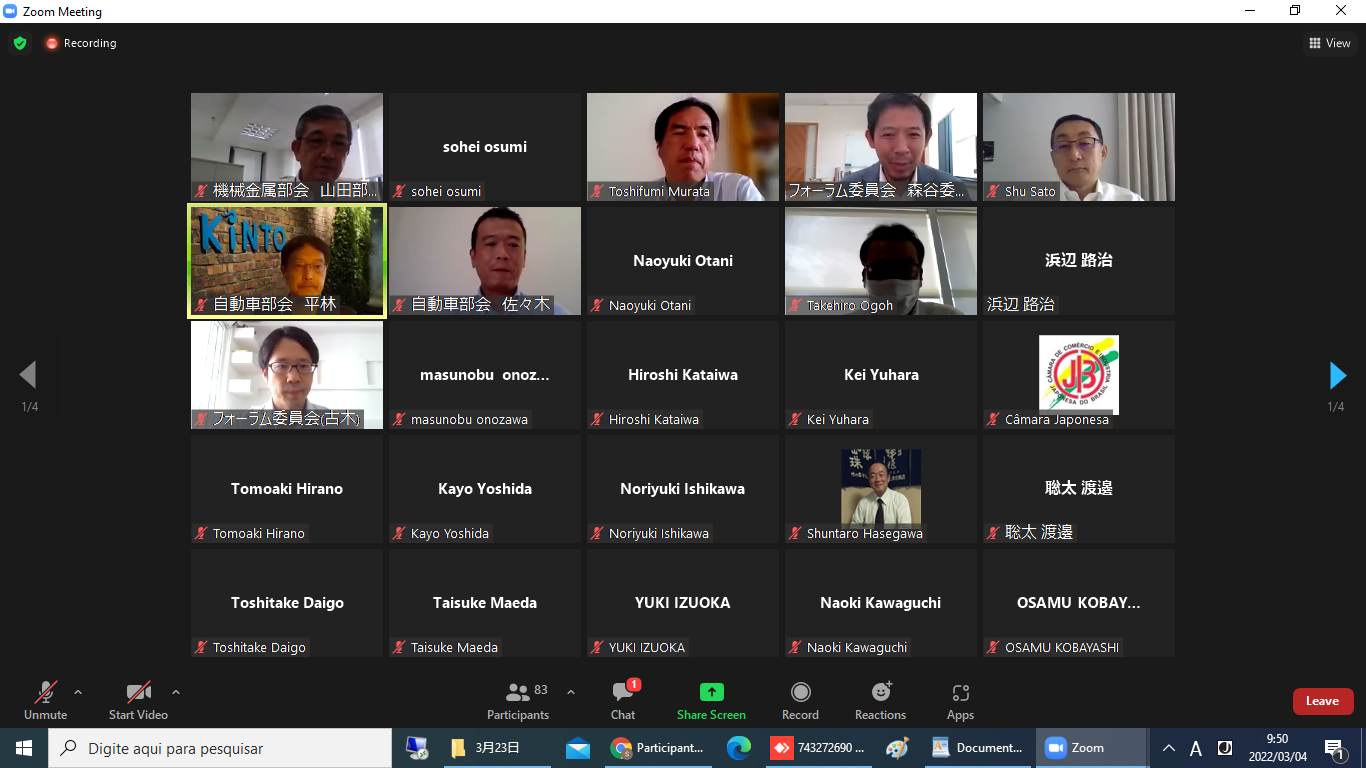The image size is (1366, 768).
Task: Leave the meeting
Action: pyautogui.click(x=1322, y=701)
